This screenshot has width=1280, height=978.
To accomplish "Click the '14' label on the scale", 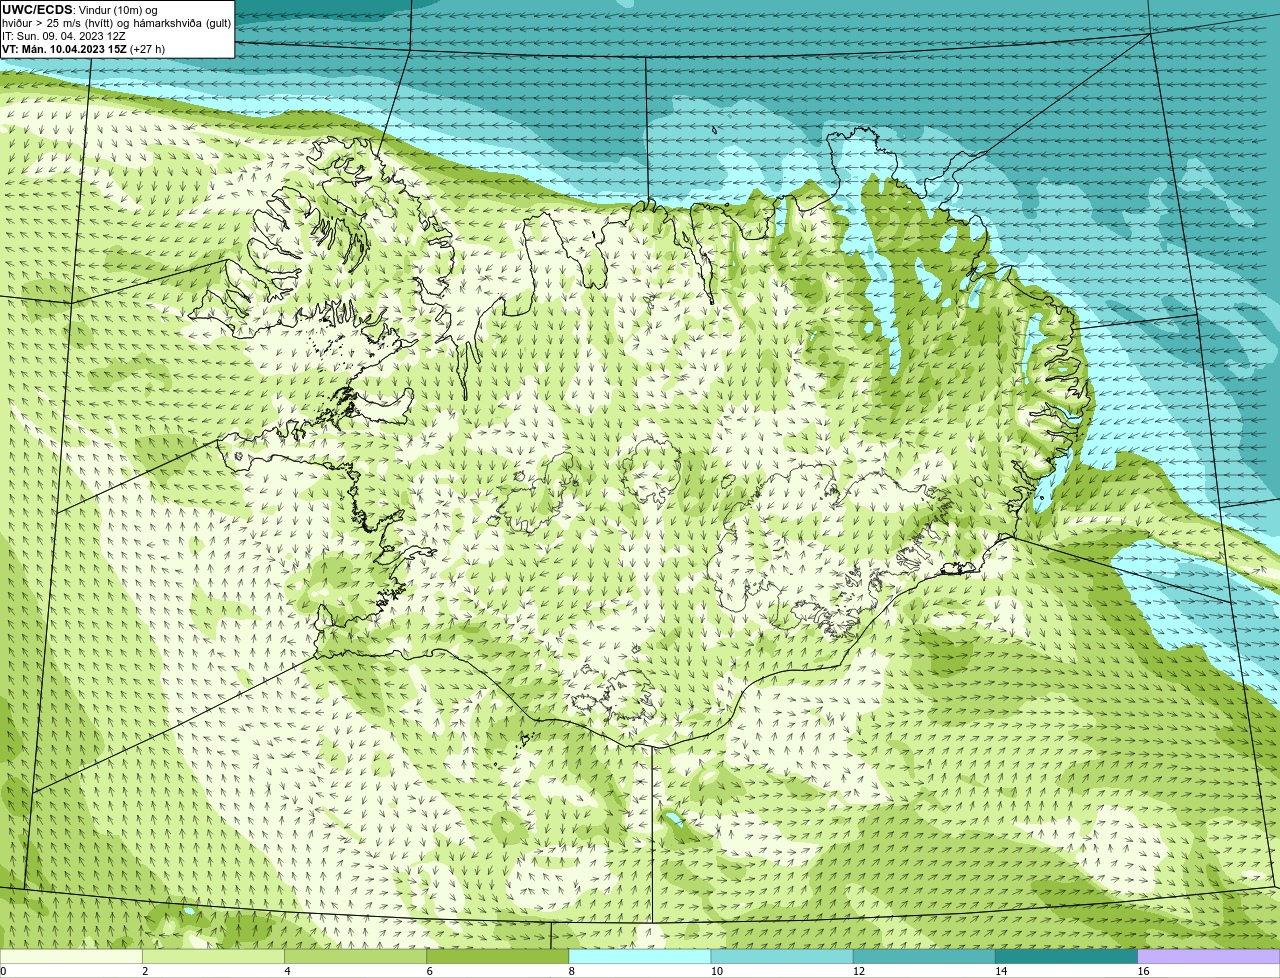I will point(1001,971).
